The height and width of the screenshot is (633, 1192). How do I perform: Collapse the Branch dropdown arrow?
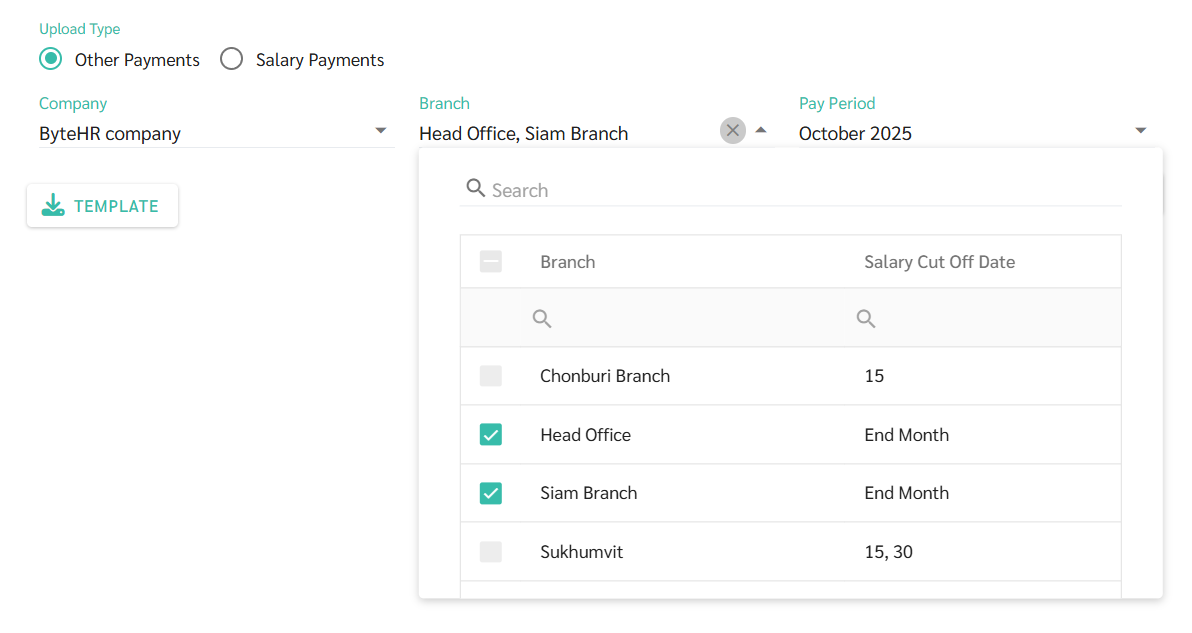click(761, 130)
